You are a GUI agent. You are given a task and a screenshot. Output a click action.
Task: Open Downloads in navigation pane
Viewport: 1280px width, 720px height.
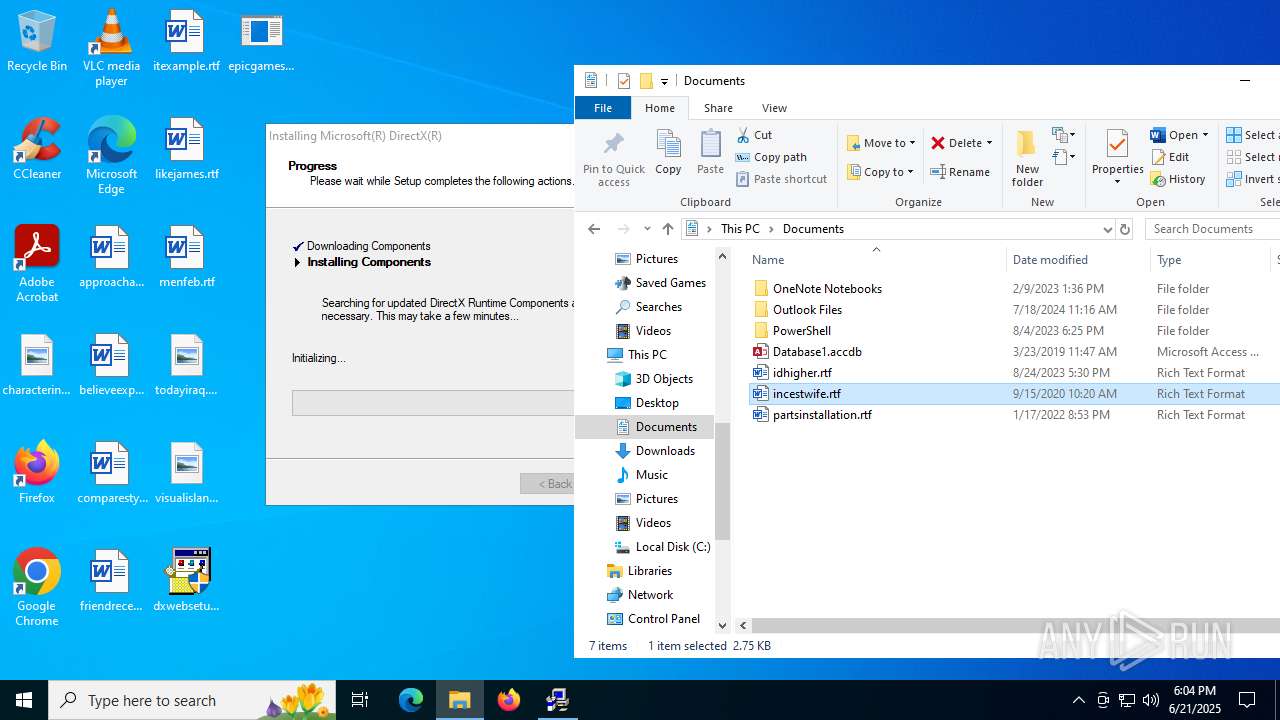pyautogui.click(x=665, y=450)
